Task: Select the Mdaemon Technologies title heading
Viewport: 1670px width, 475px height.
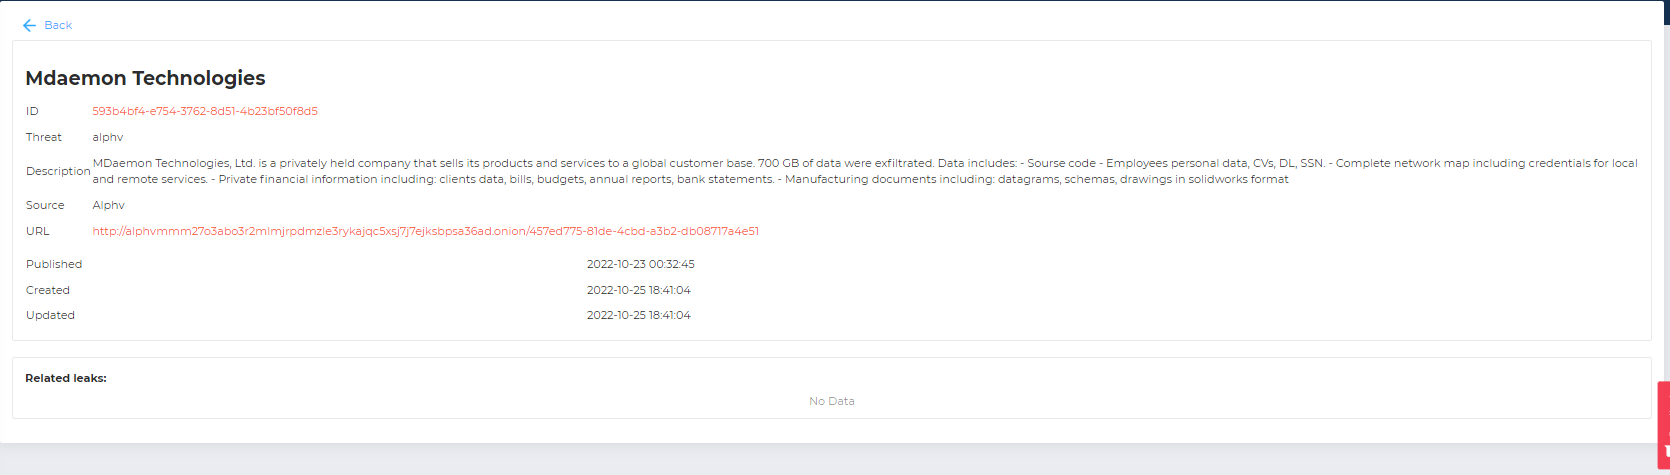Action: click(x=145, y=78)
